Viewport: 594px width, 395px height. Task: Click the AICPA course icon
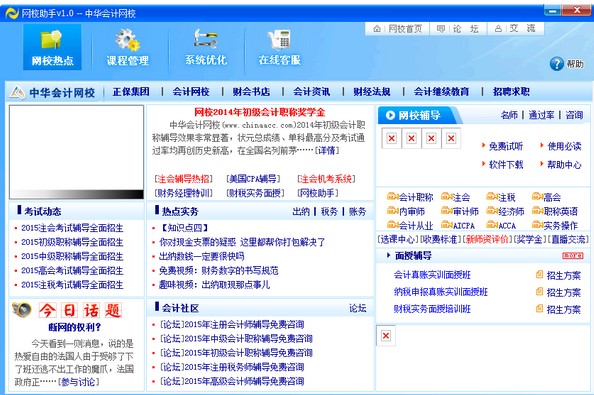[447, 225]
